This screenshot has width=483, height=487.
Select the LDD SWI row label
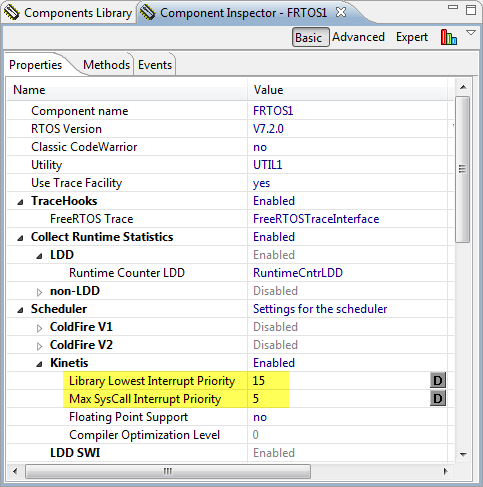point(75,453)
